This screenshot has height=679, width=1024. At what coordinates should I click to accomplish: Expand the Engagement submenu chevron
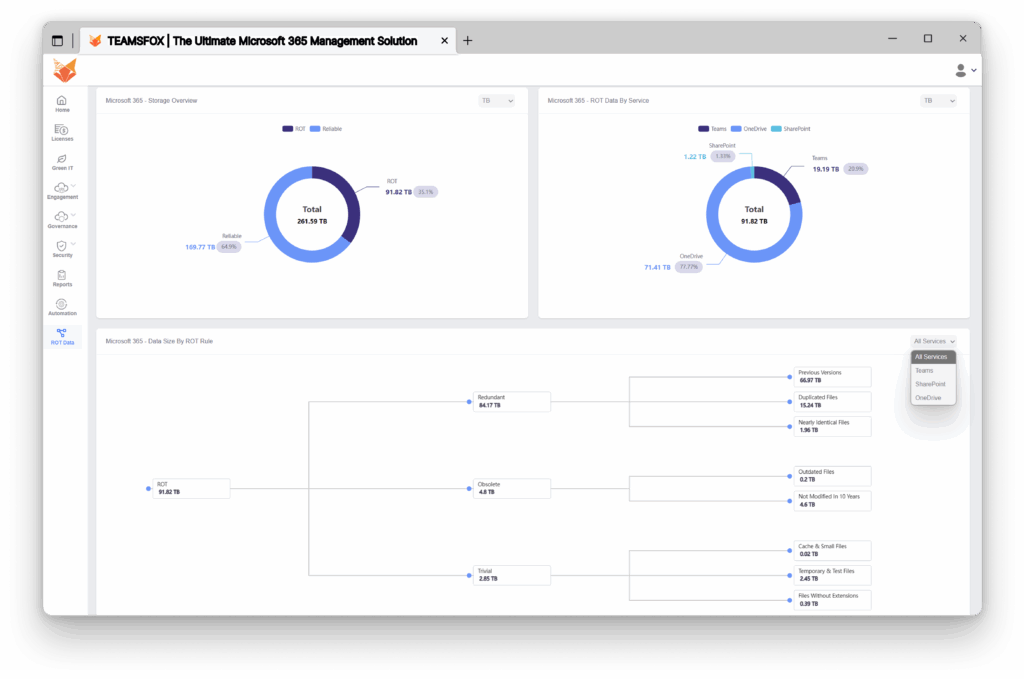(x=73, y=186)
